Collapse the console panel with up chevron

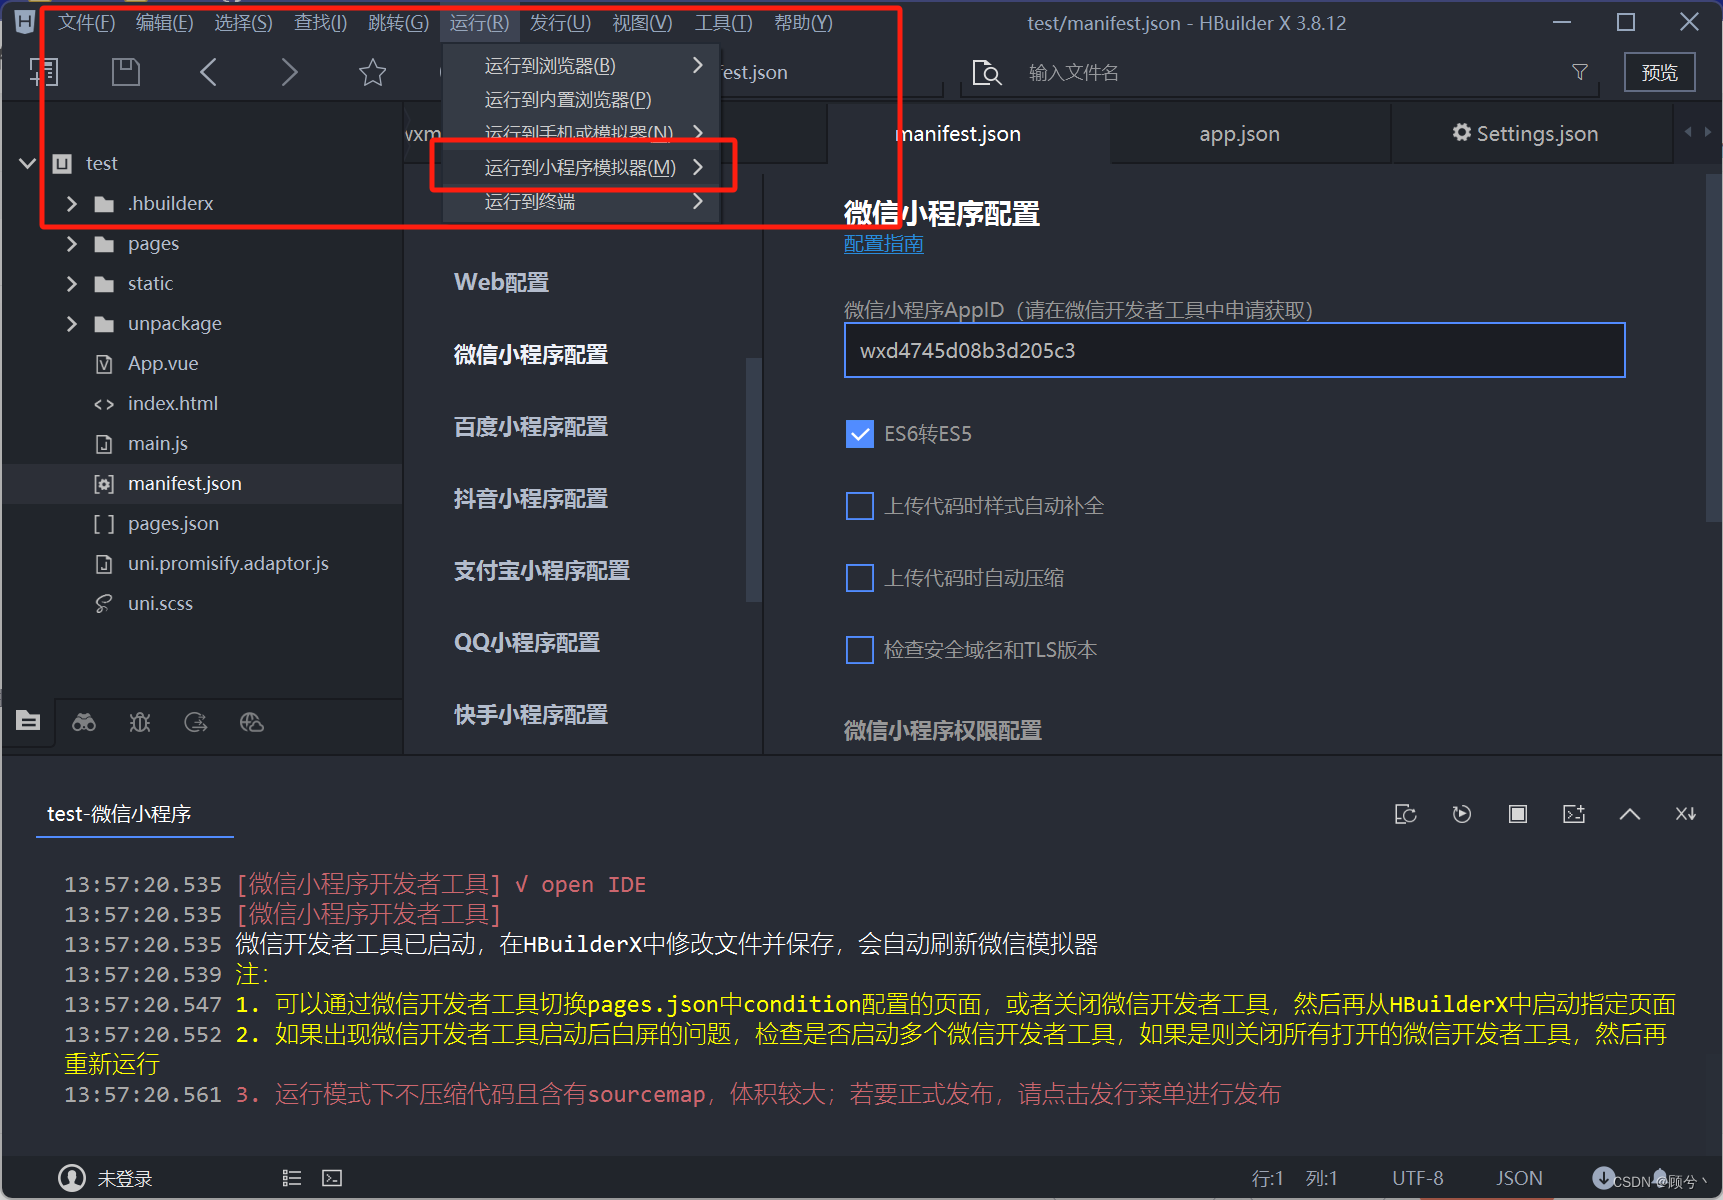coord(1630,814)
